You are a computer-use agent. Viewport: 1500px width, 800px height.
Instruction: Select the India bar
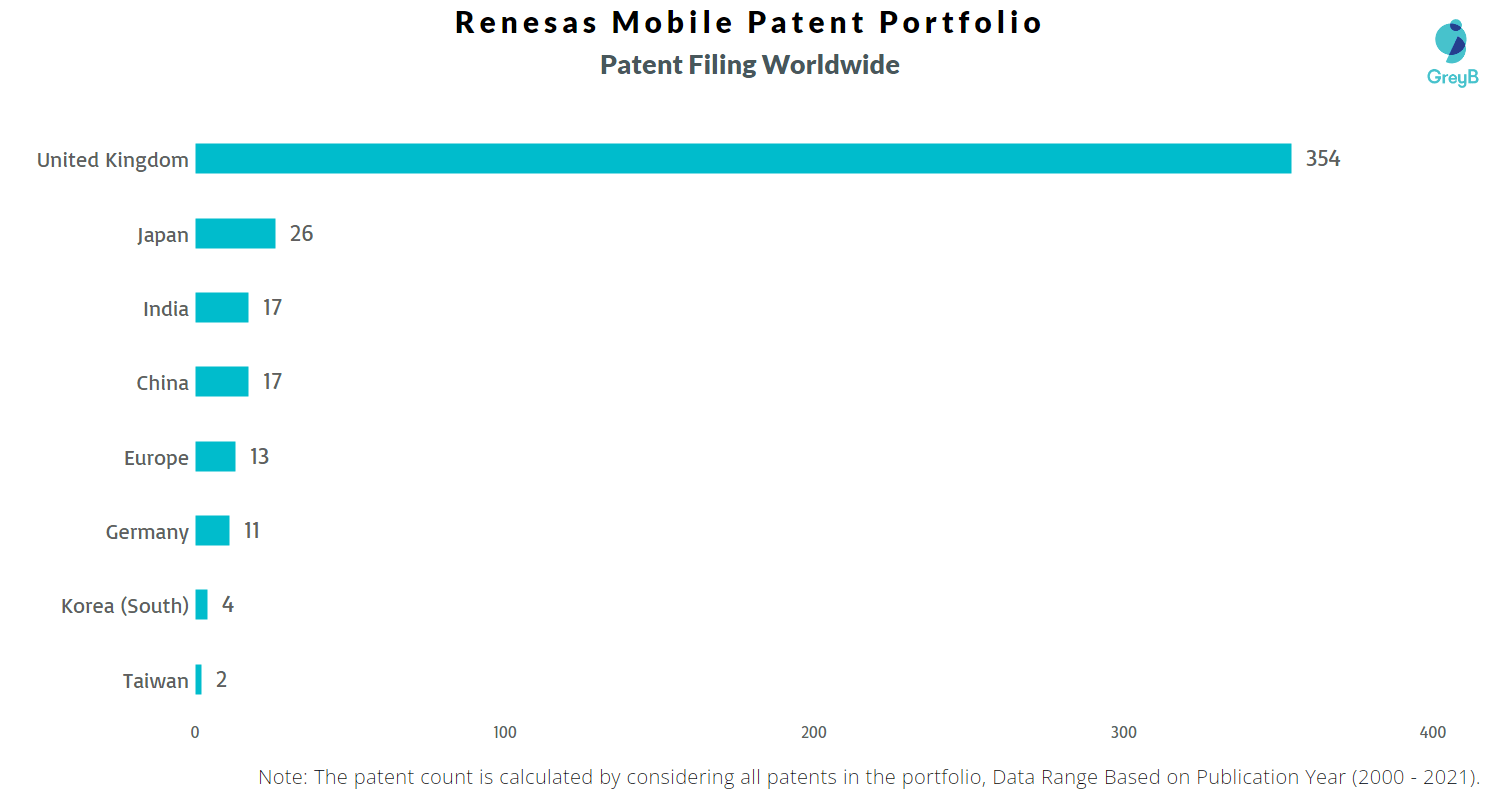point(222,307)
